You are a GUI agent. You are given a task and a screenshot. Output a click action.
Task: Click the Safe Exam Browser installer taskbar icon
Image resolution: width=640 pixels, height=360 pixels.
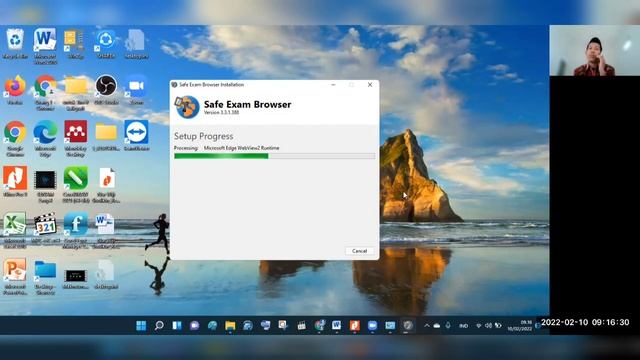tap(408, 325)
